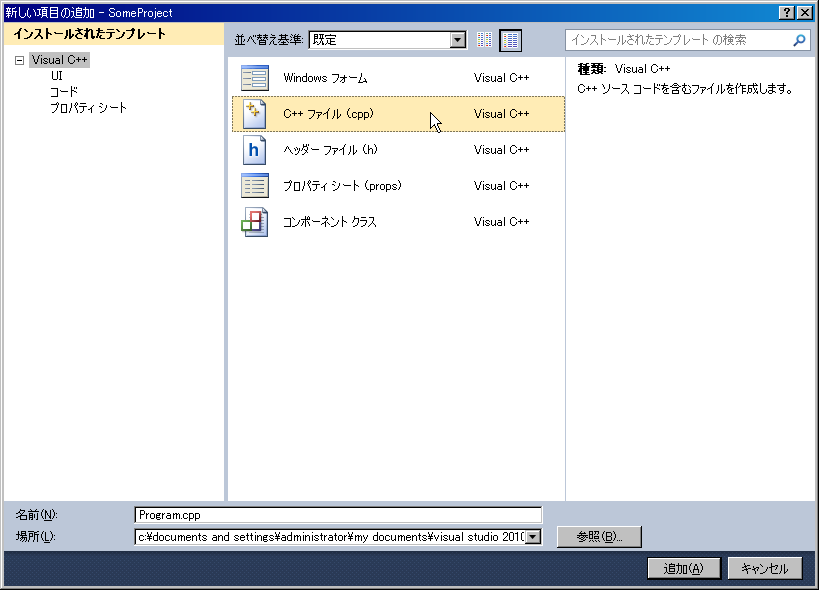Click the 追加 button to add item
Image resolution: width=819 pixels, height=590 pixels.
683,568
